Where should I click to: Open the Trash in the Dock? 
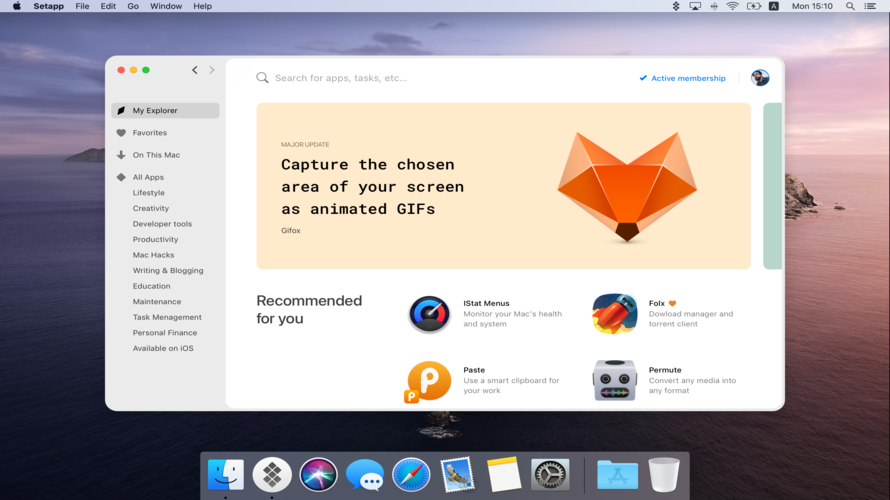664,474
